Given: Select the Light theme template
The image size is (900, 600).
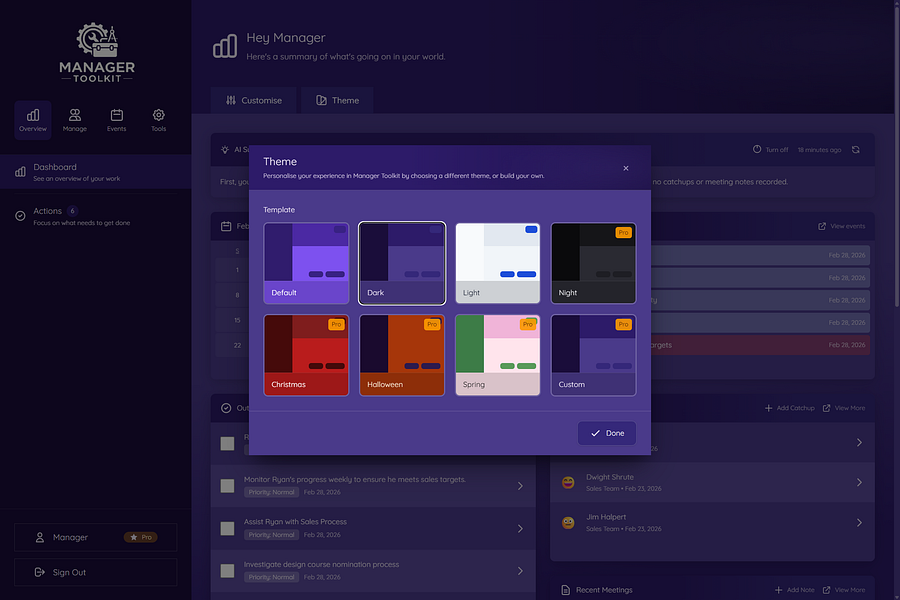Looking at the screenshot, I should [x=497, y=262].
